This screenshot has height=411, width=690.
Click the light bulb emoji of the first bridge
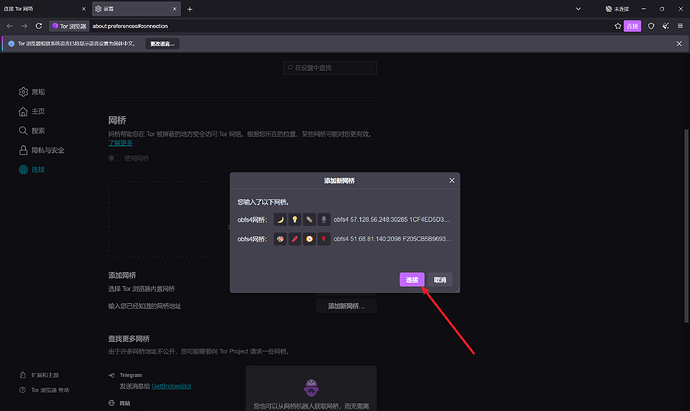click(x=294, y=219)
